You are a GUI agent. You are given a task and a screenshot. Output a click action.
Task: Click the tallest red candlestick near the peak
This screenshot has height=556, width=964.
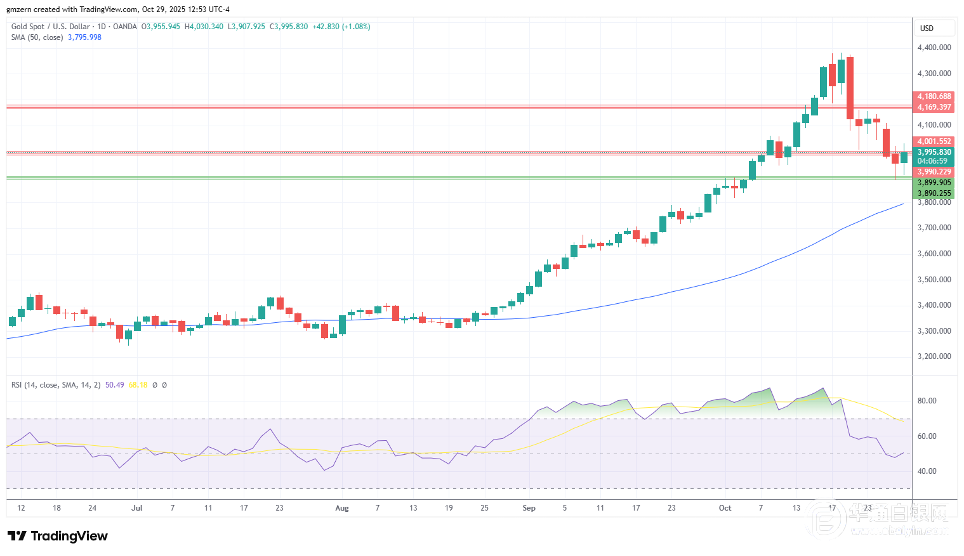[x=849, y=88]
